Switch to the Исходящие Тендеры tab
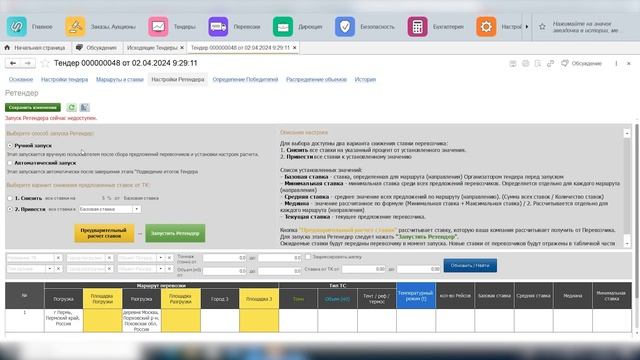The image size is (640, 360). [152, 48]
